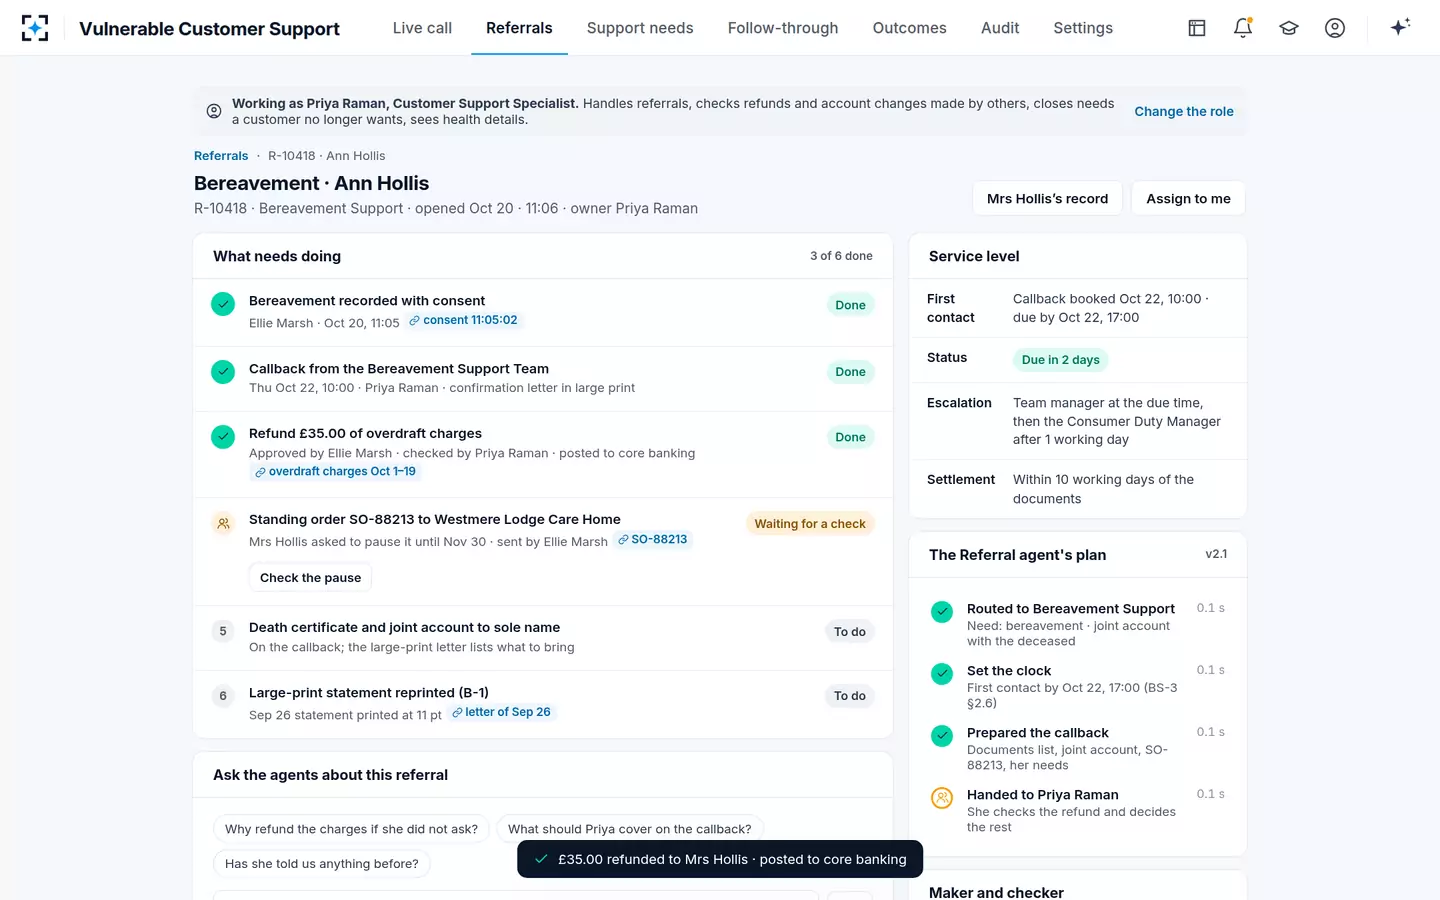Click the 'Waiting for a check' status badge
Screen dimensions: 1440x900
pos(810,524)
